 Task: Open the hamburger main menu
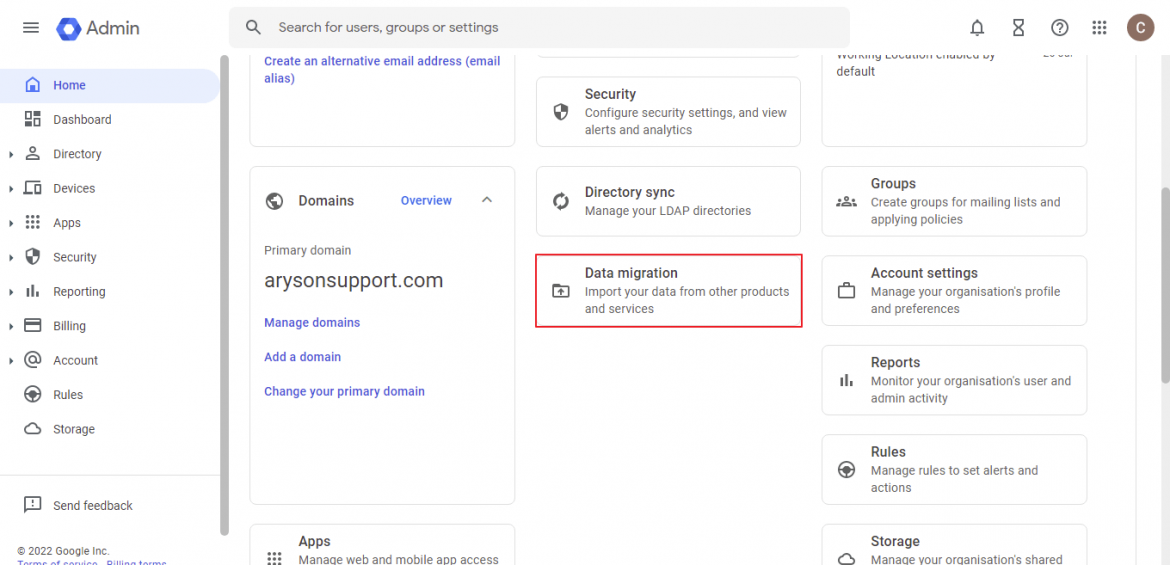click(31, 28)
